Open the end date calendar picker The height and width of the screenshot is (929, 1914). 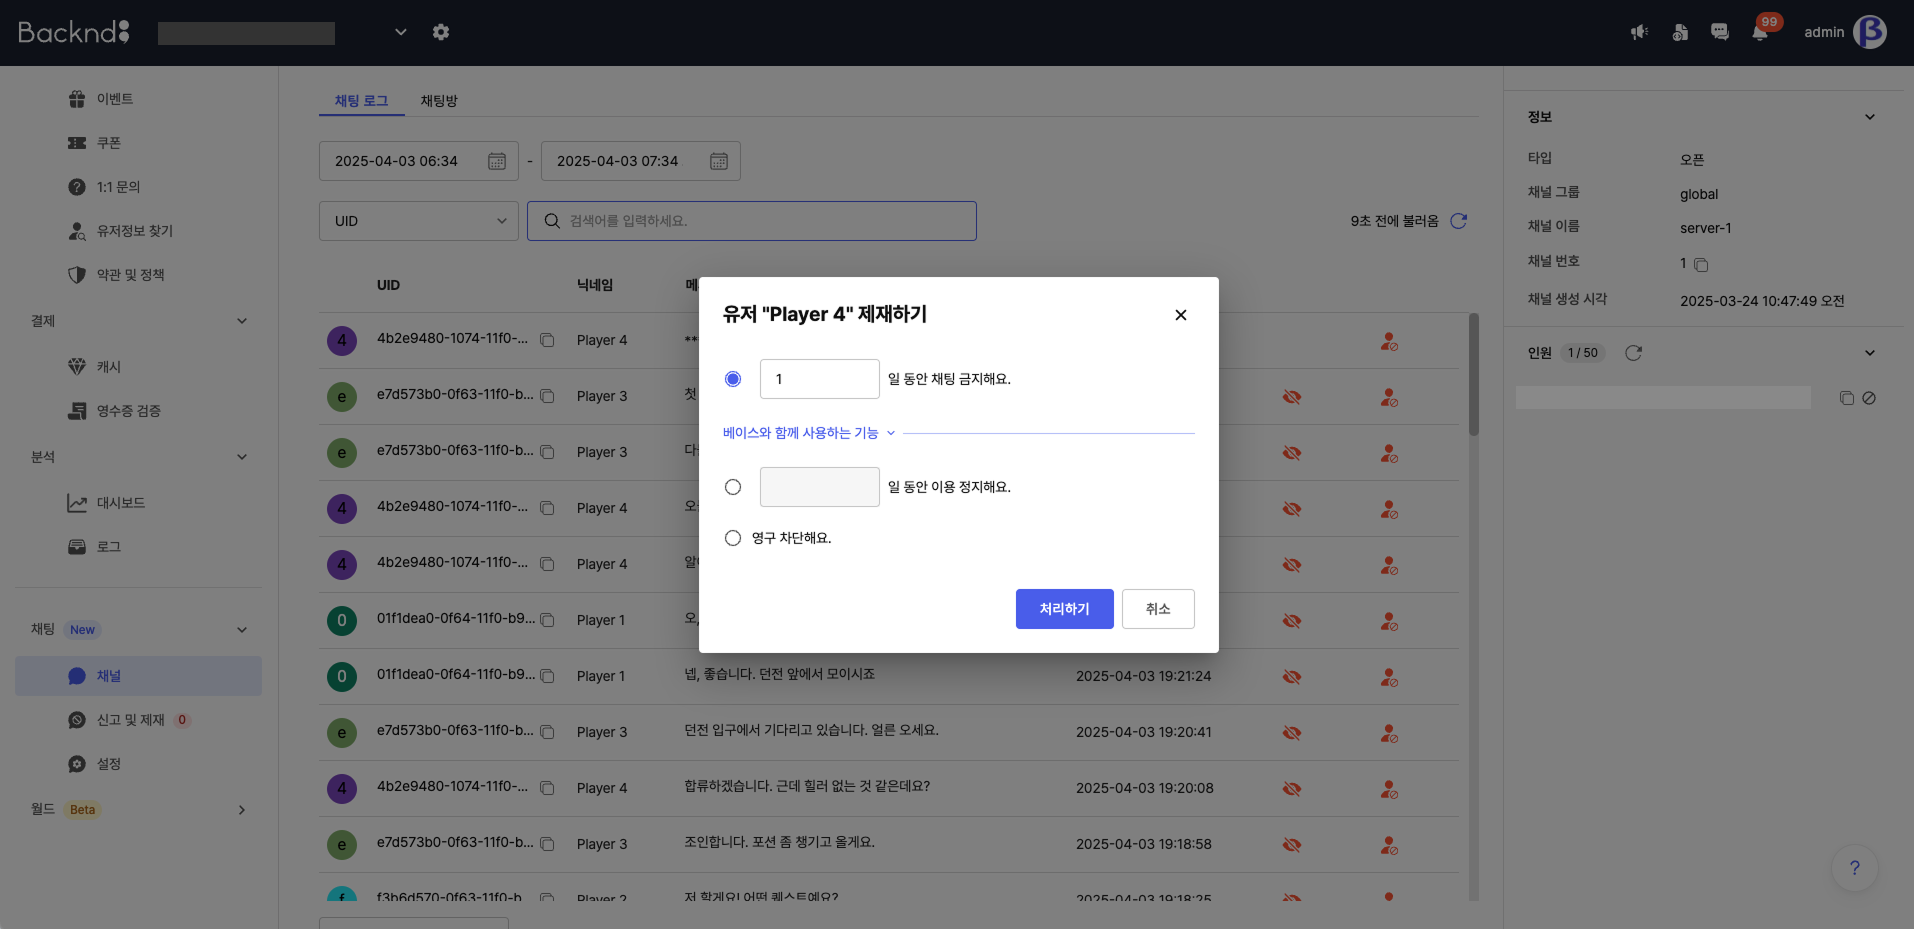719,161
